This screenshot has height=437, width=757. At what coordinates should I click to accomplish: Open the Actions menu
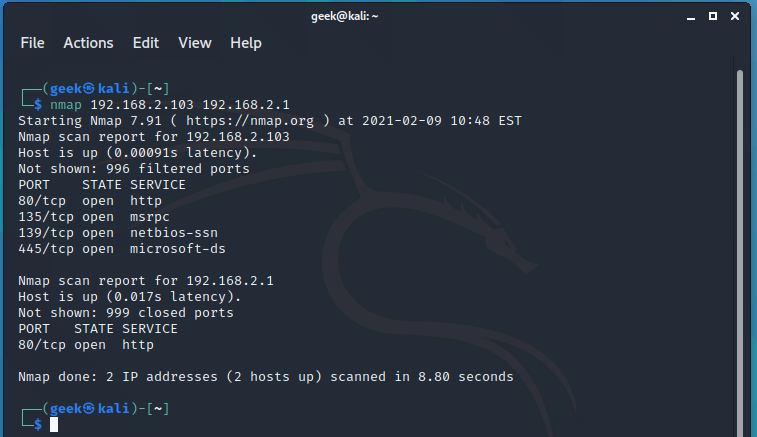[88, 43]
